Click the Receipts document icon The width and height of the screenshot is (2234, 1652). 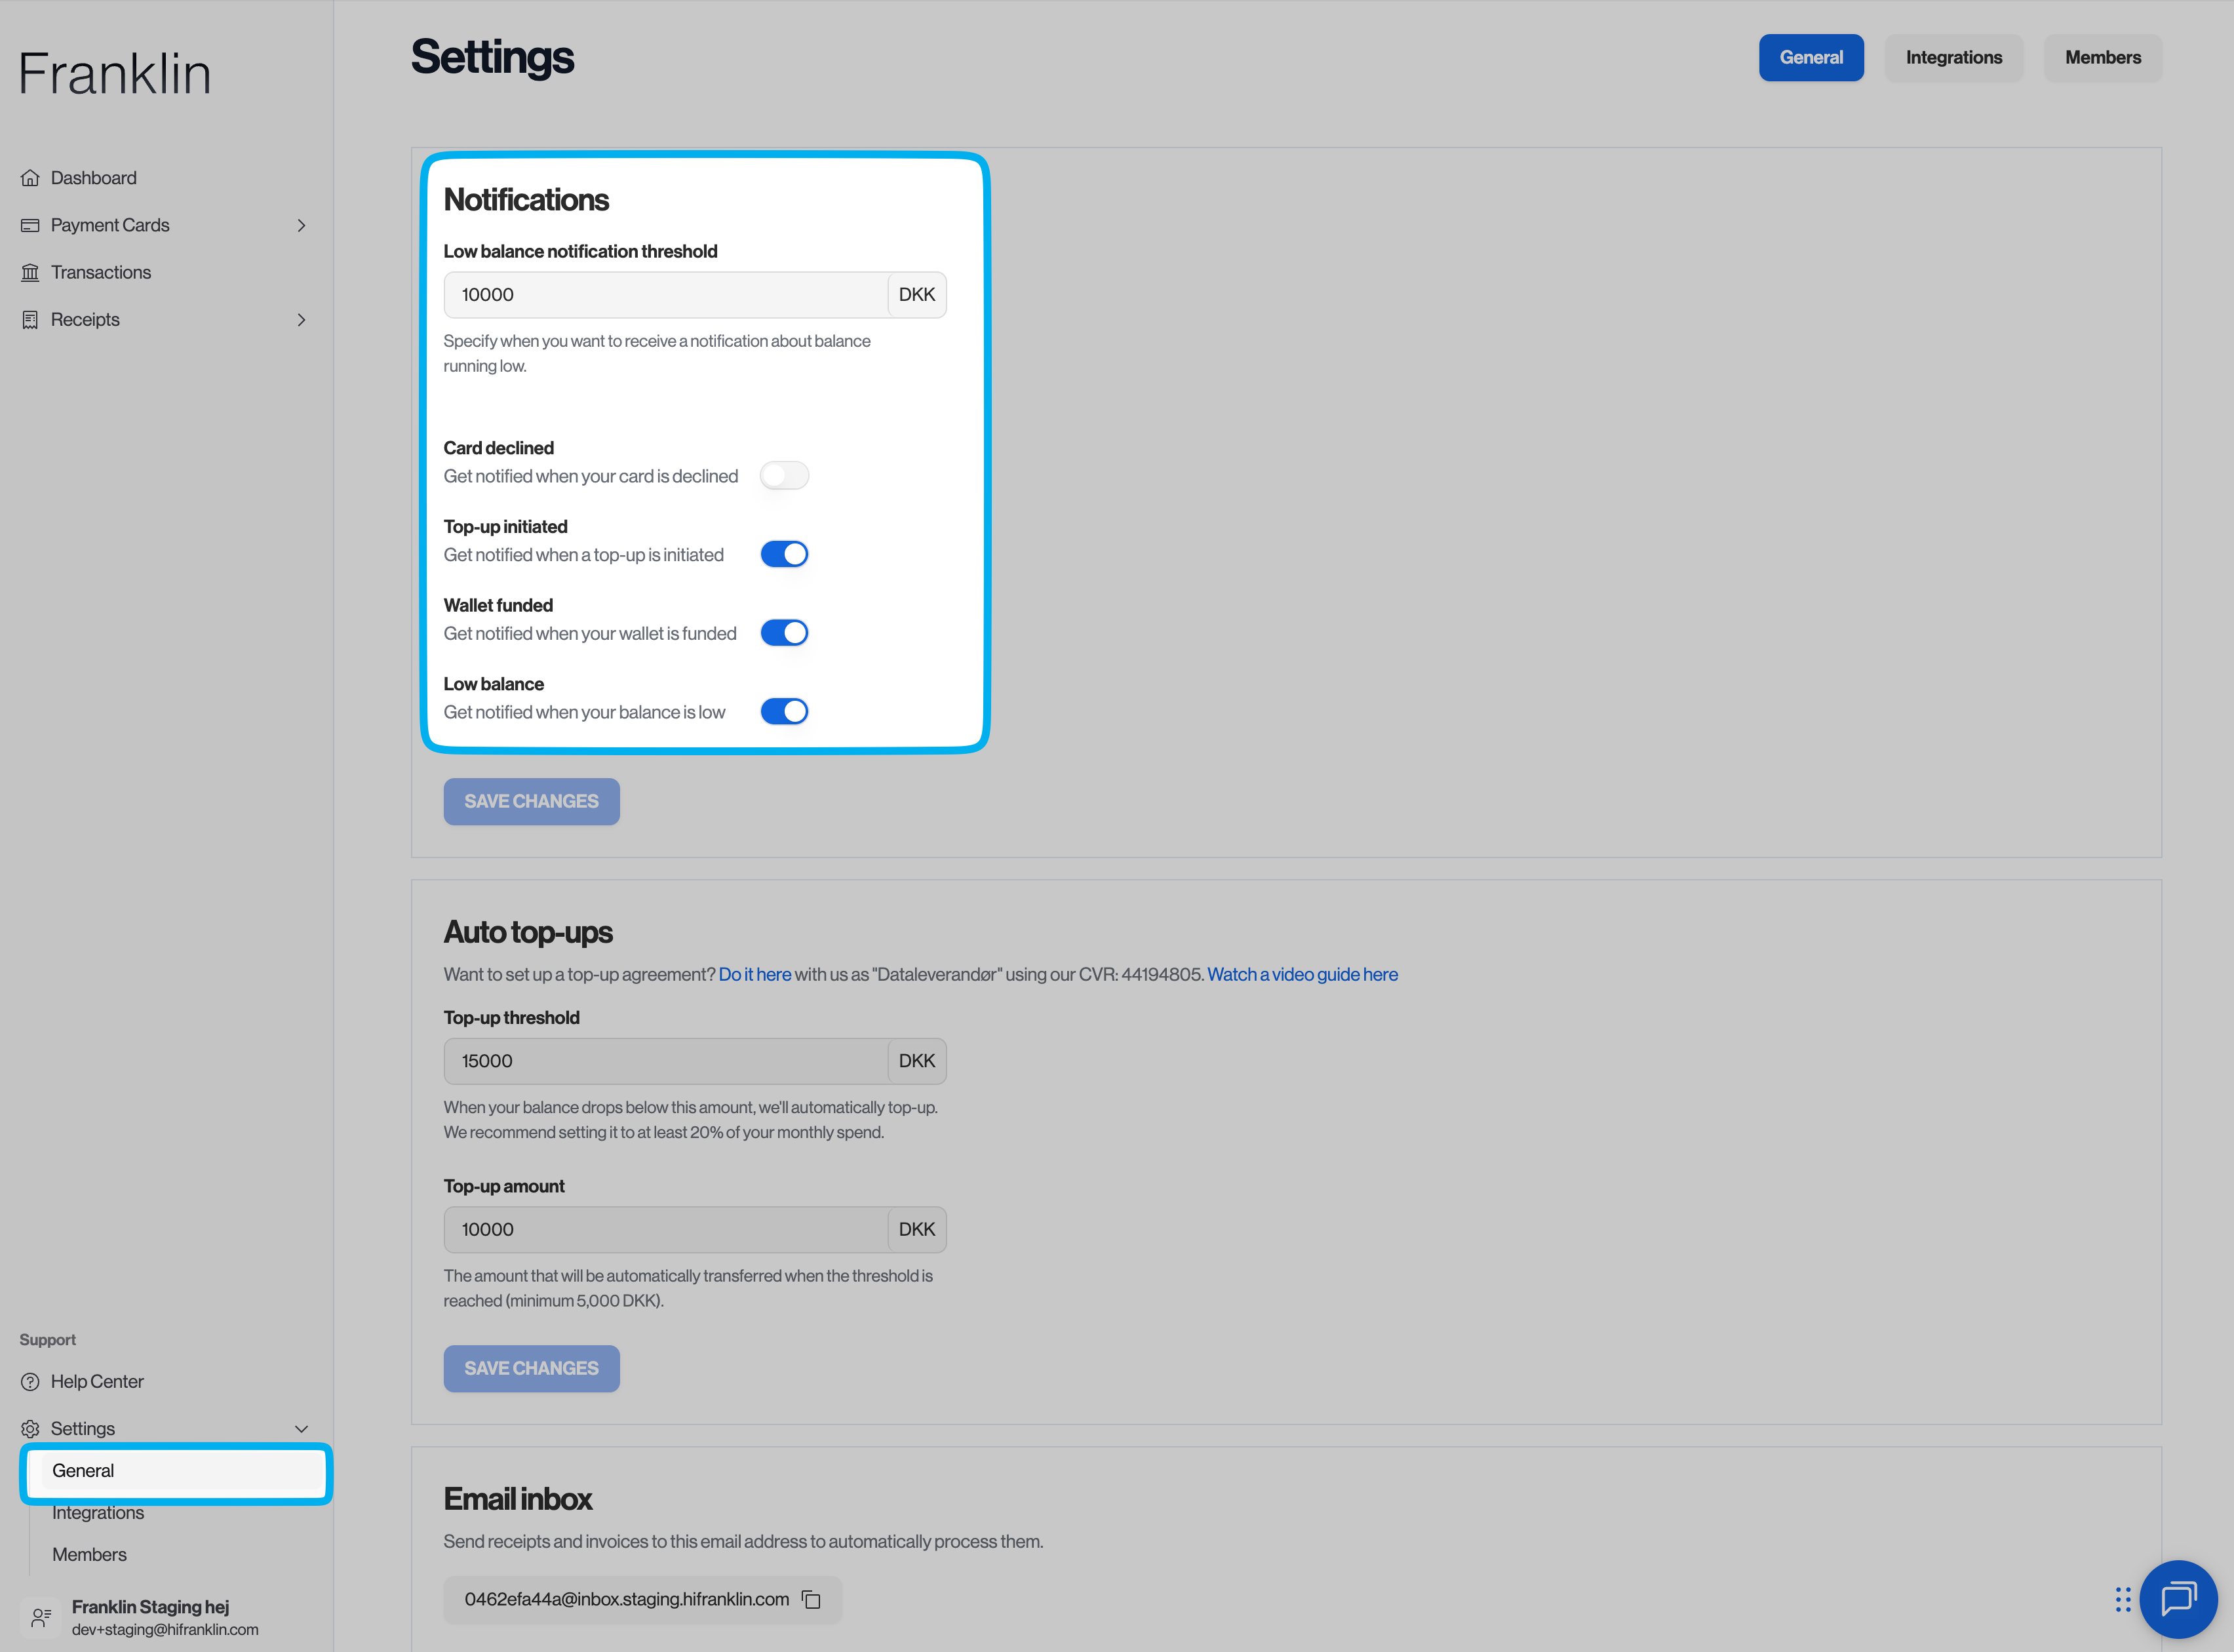(x=30, y=320)
